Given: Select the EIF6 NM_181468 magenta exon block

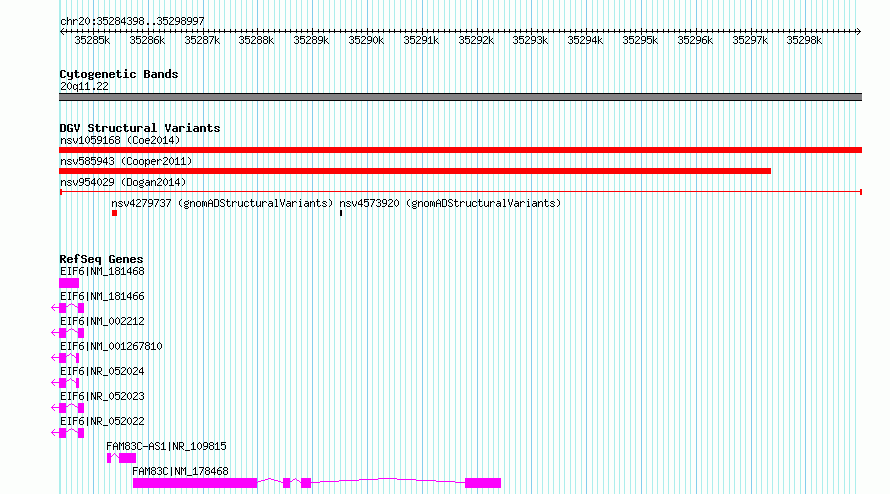Looking at the screenshot, I should coord(69,283).
